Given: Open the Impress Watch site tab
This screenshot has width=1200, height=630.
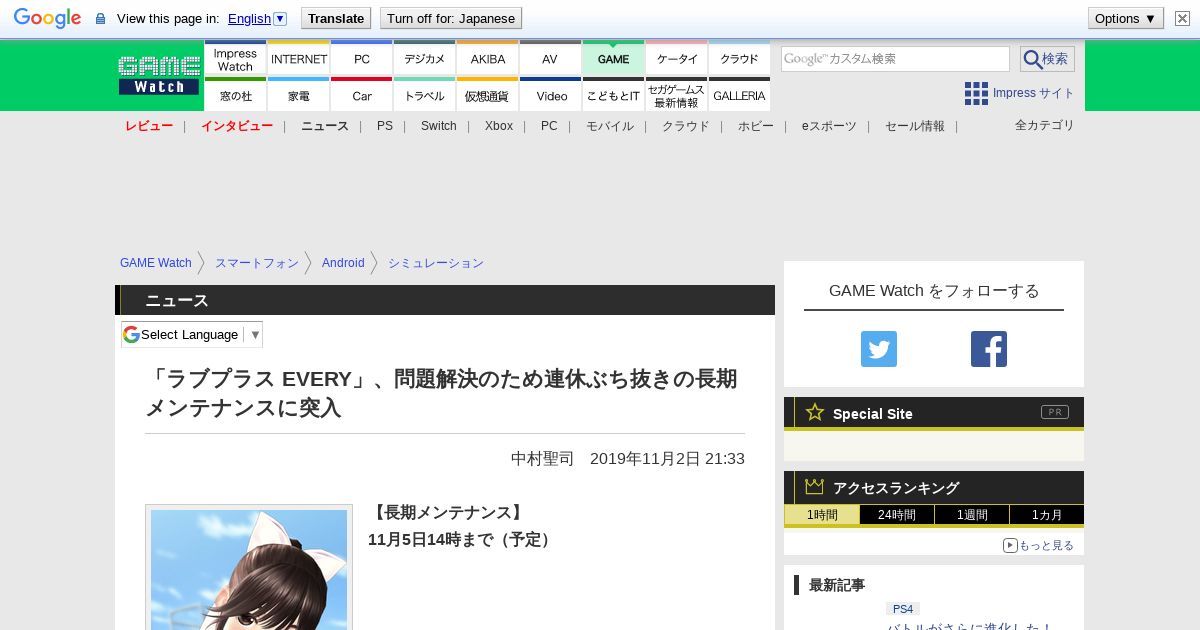Looking at the screenshot, I should (235, 59).
